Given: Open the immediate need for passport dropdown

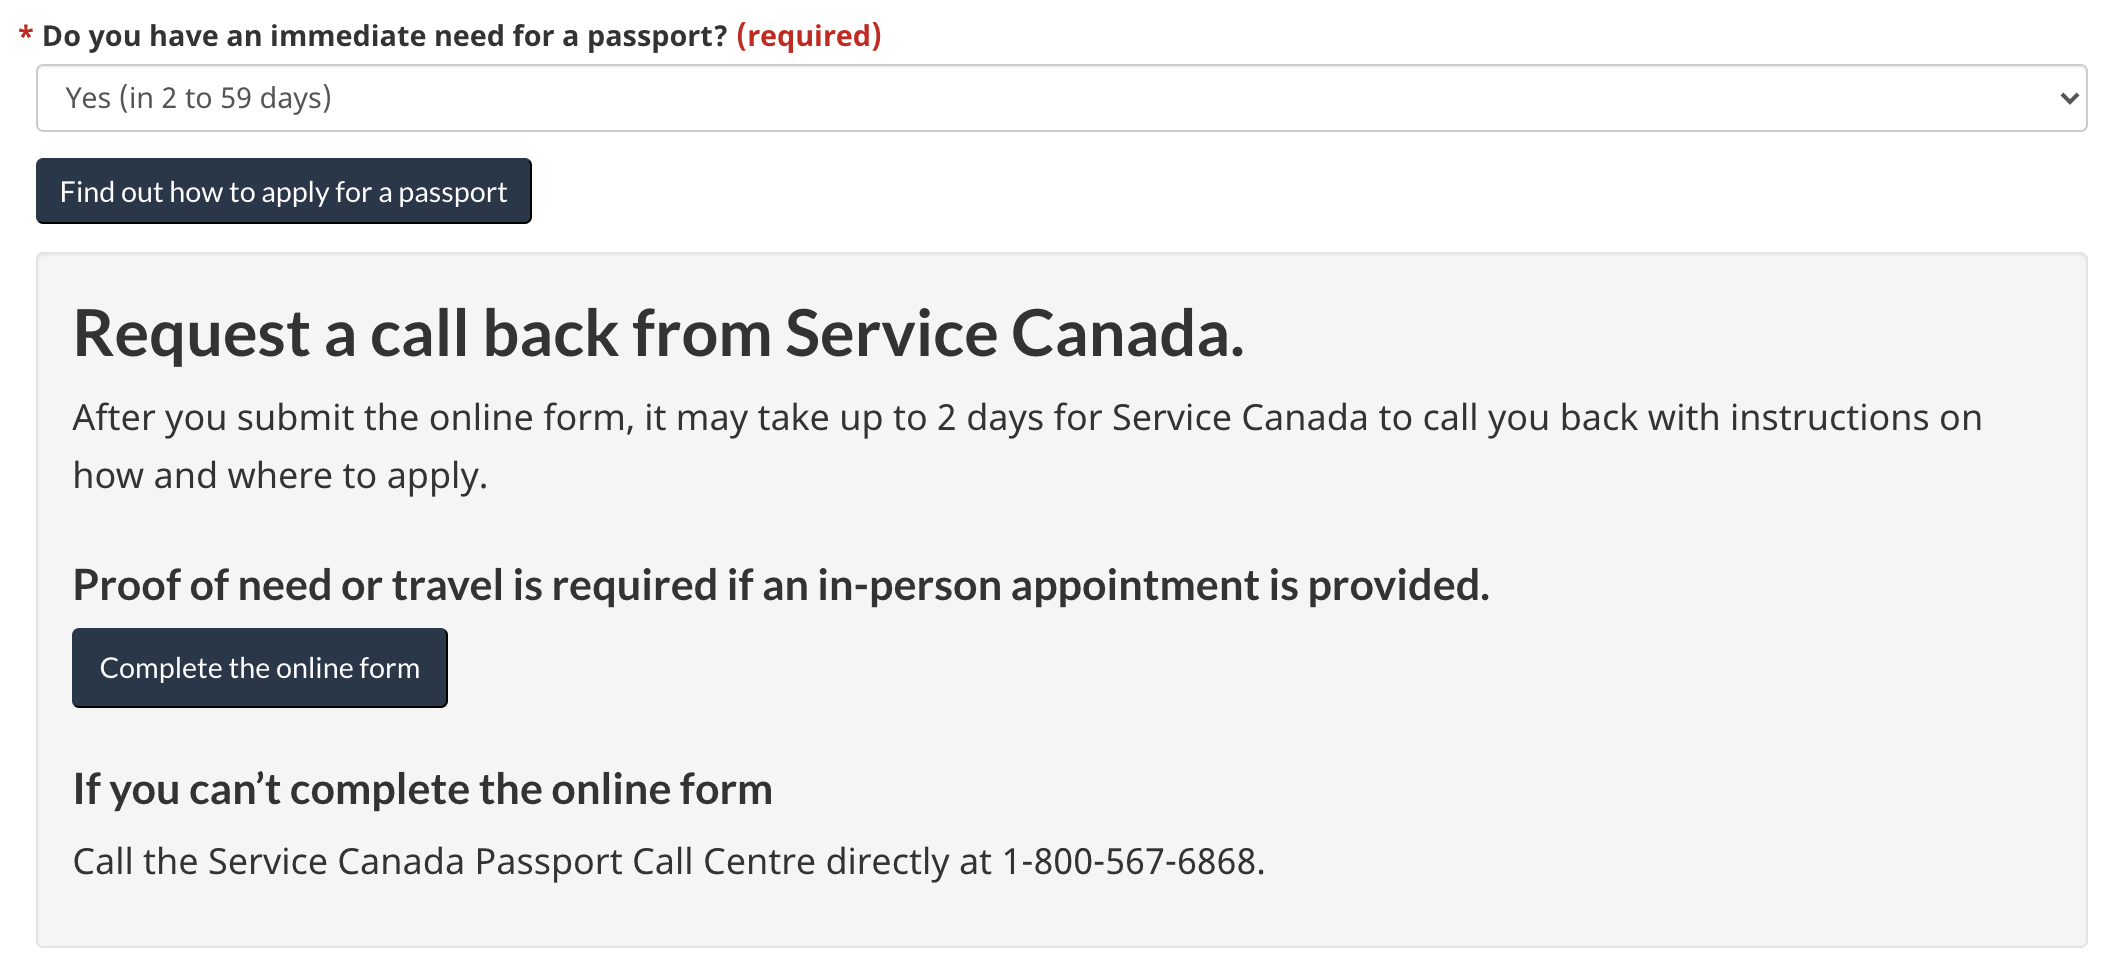Looking at the screenshot, I should coord(1060,98).
